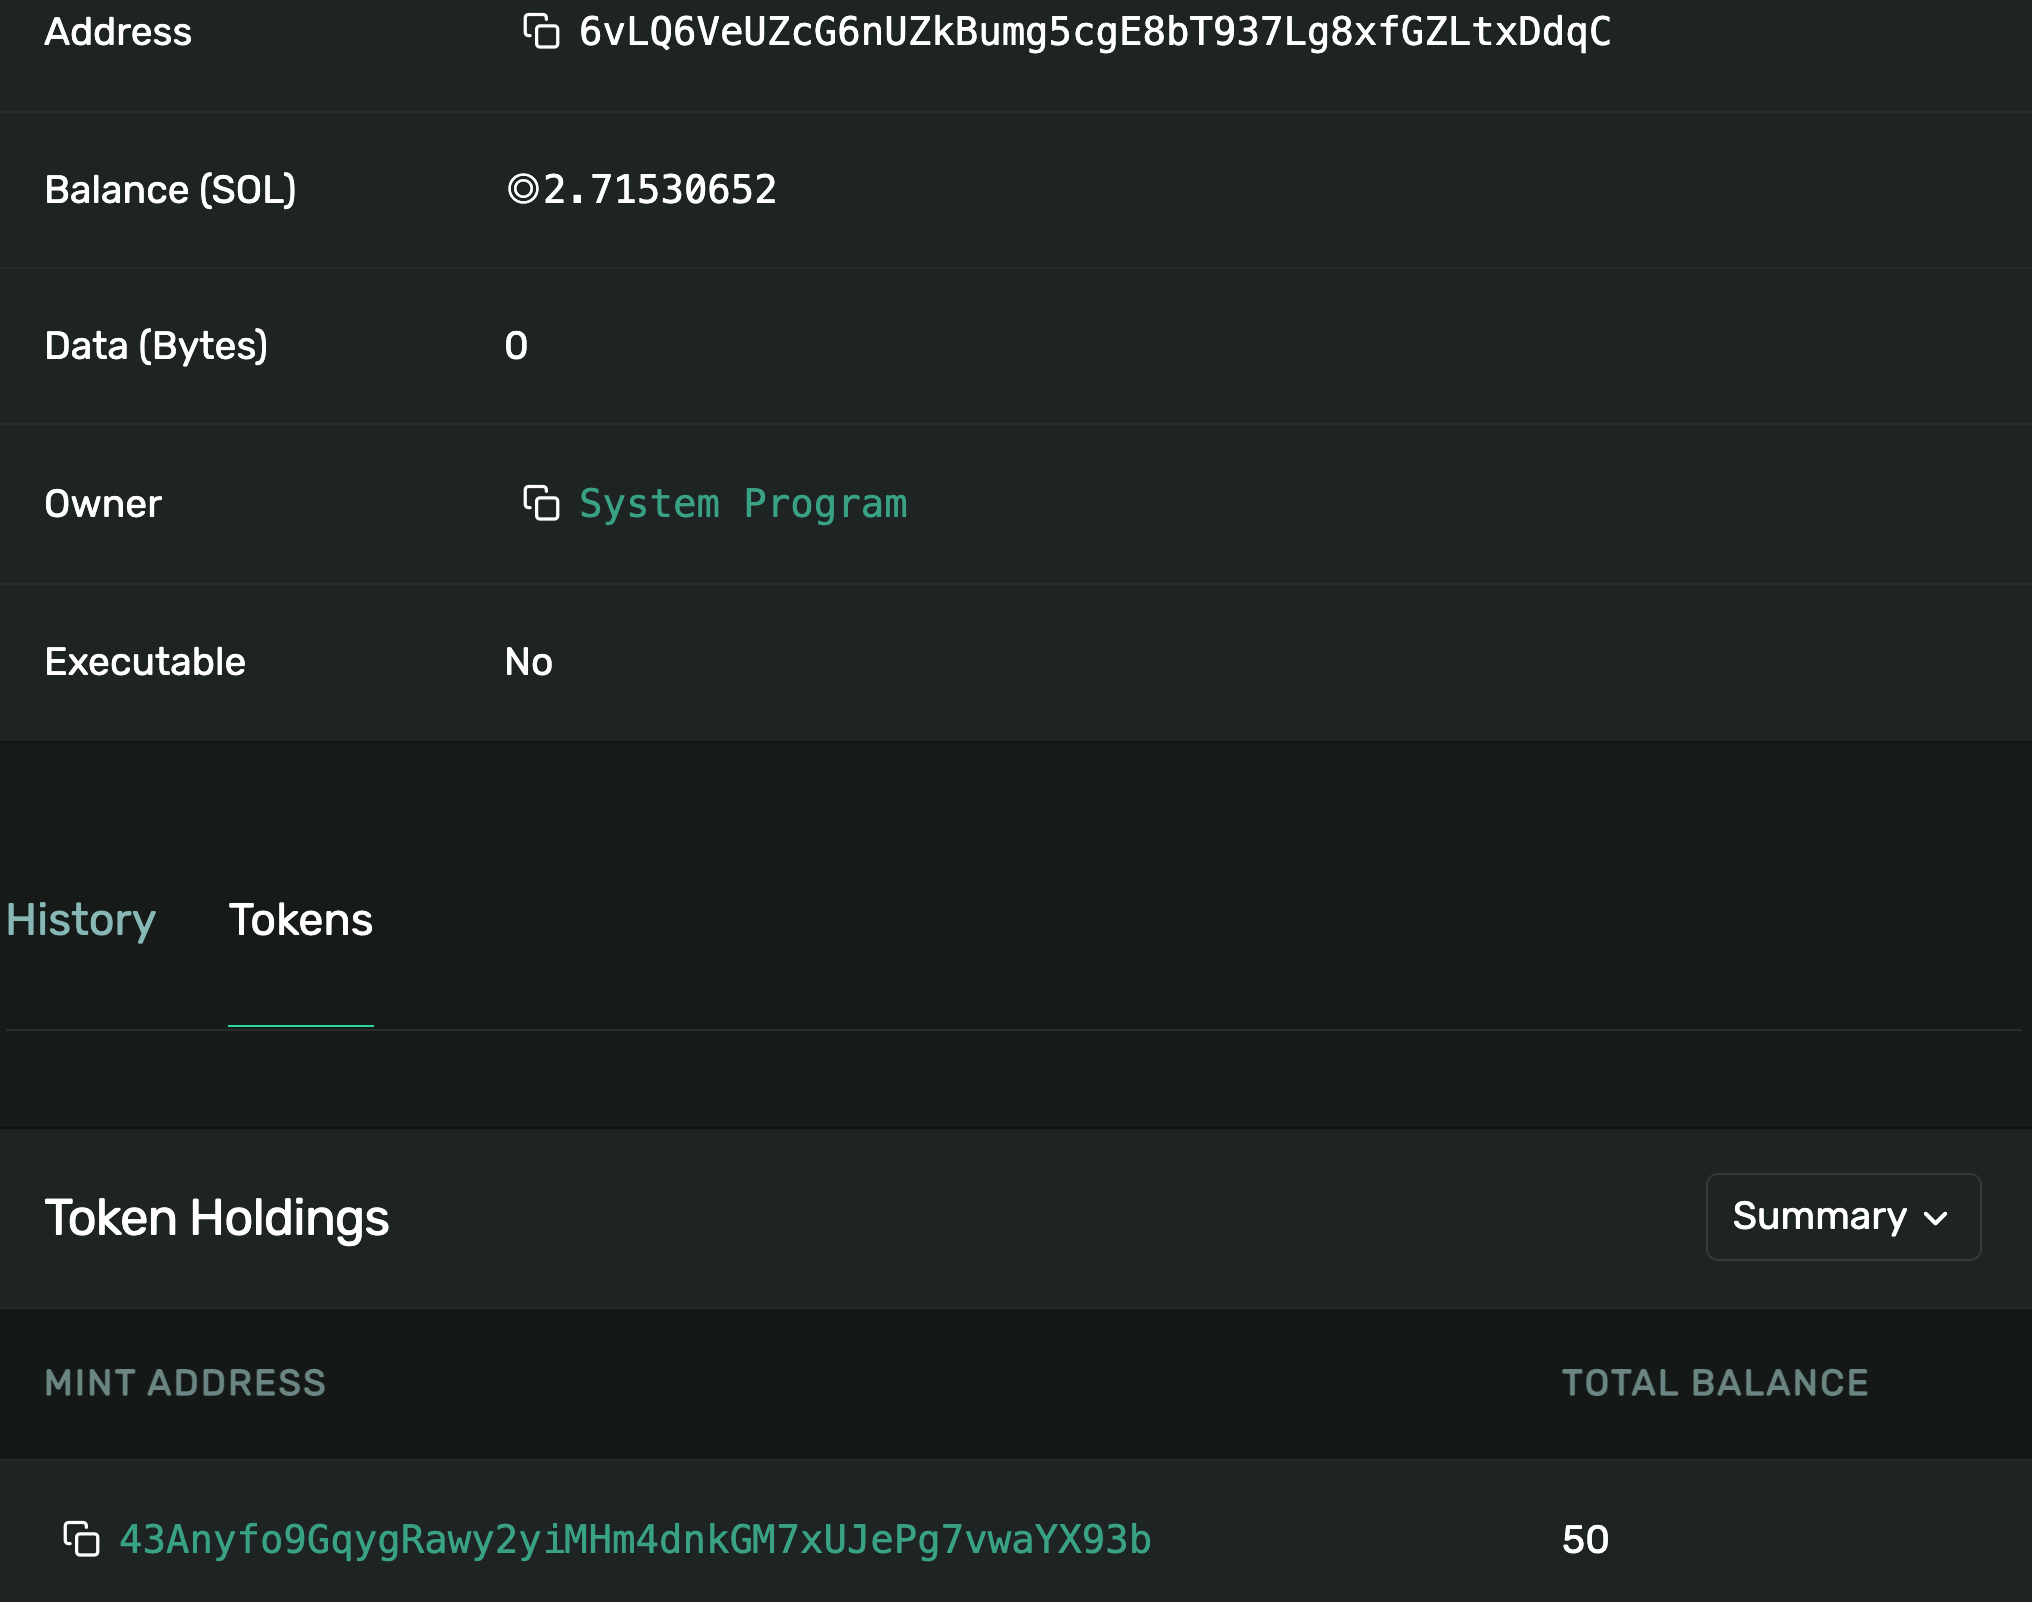This screenshot has height=1602, width=2032.
Task: Click the Address field label
Action: 118,32
